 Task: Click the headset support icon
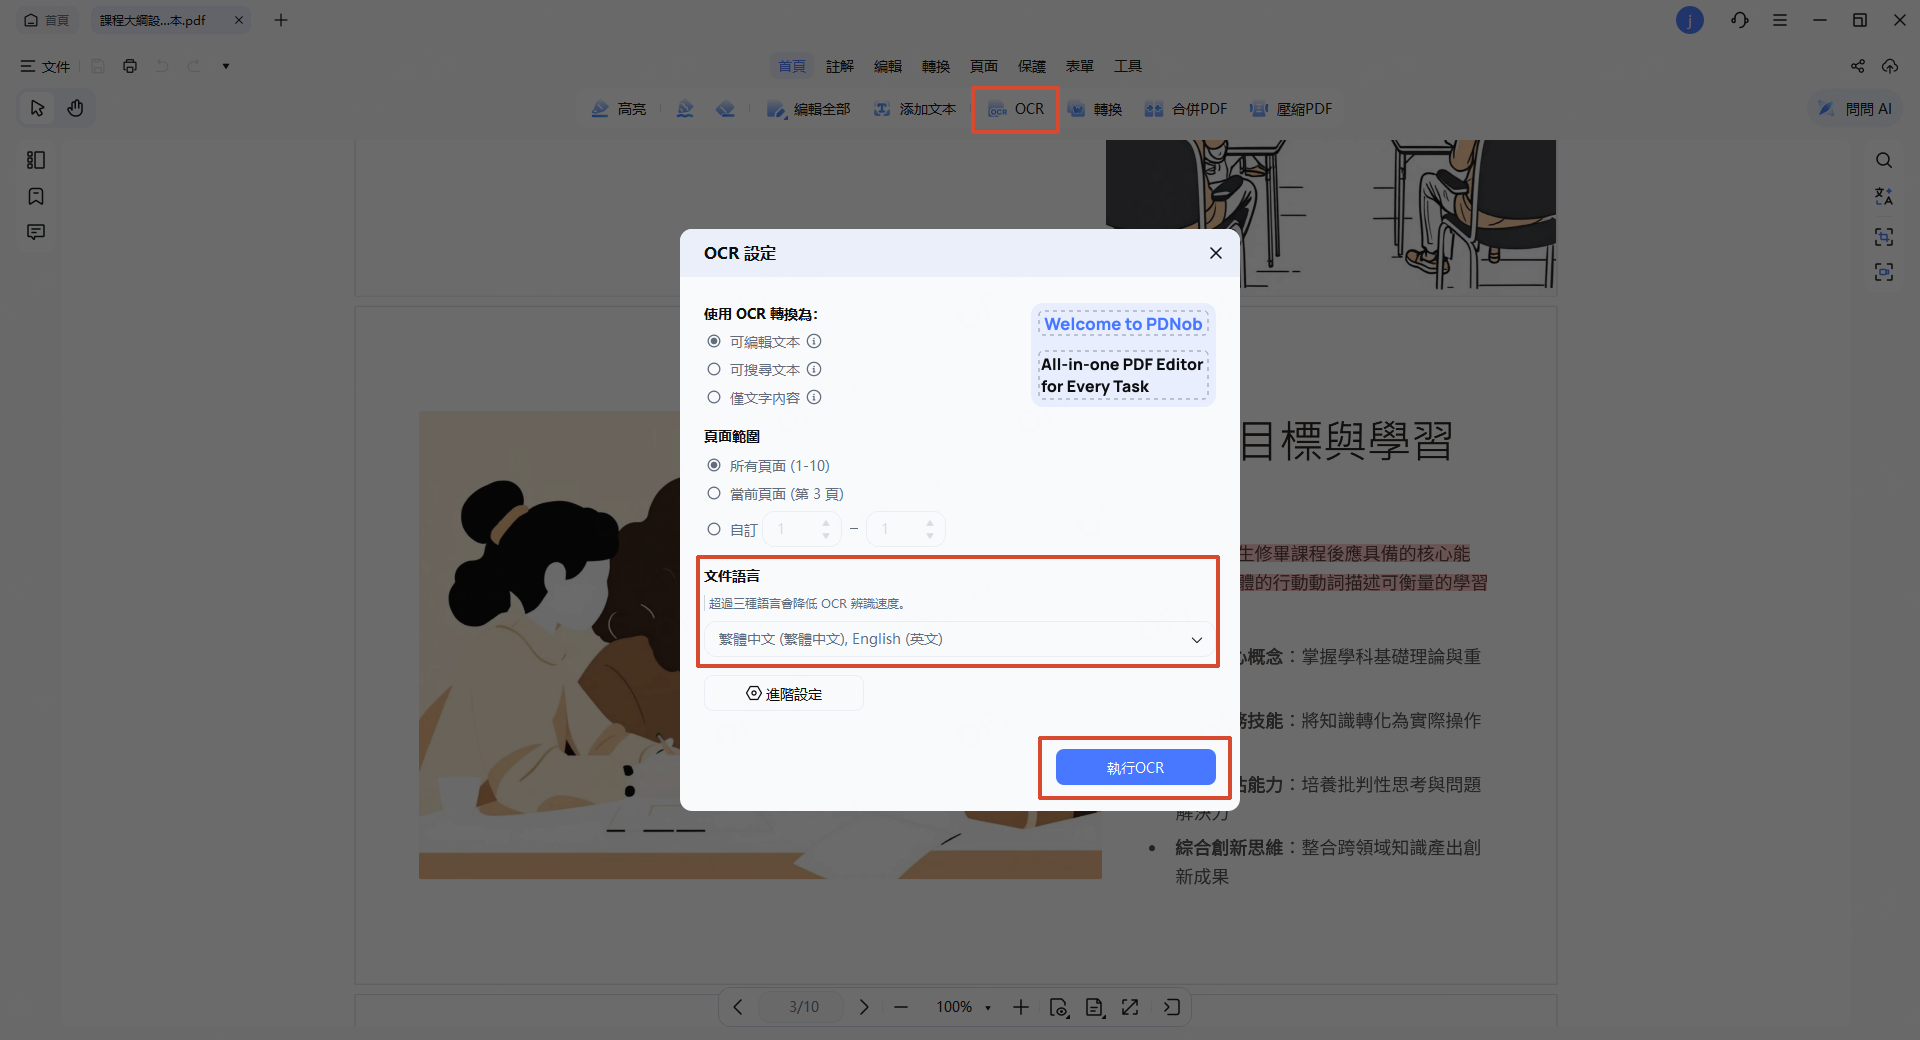click(x=1740, y=20)
